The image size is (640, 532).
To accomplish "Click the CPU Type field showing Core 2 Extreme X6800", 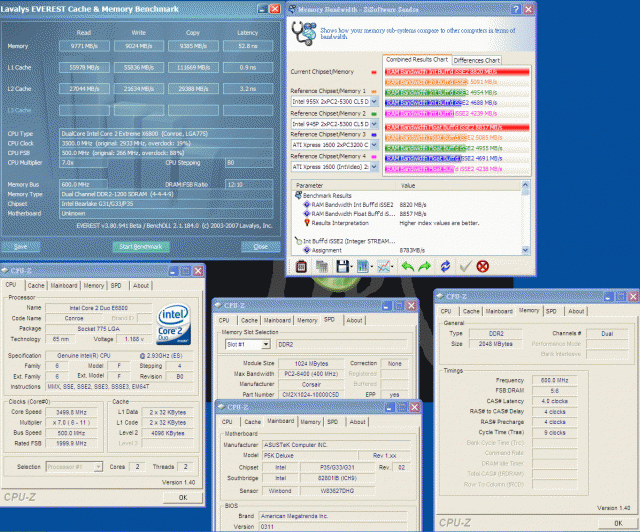I will 166,134.
